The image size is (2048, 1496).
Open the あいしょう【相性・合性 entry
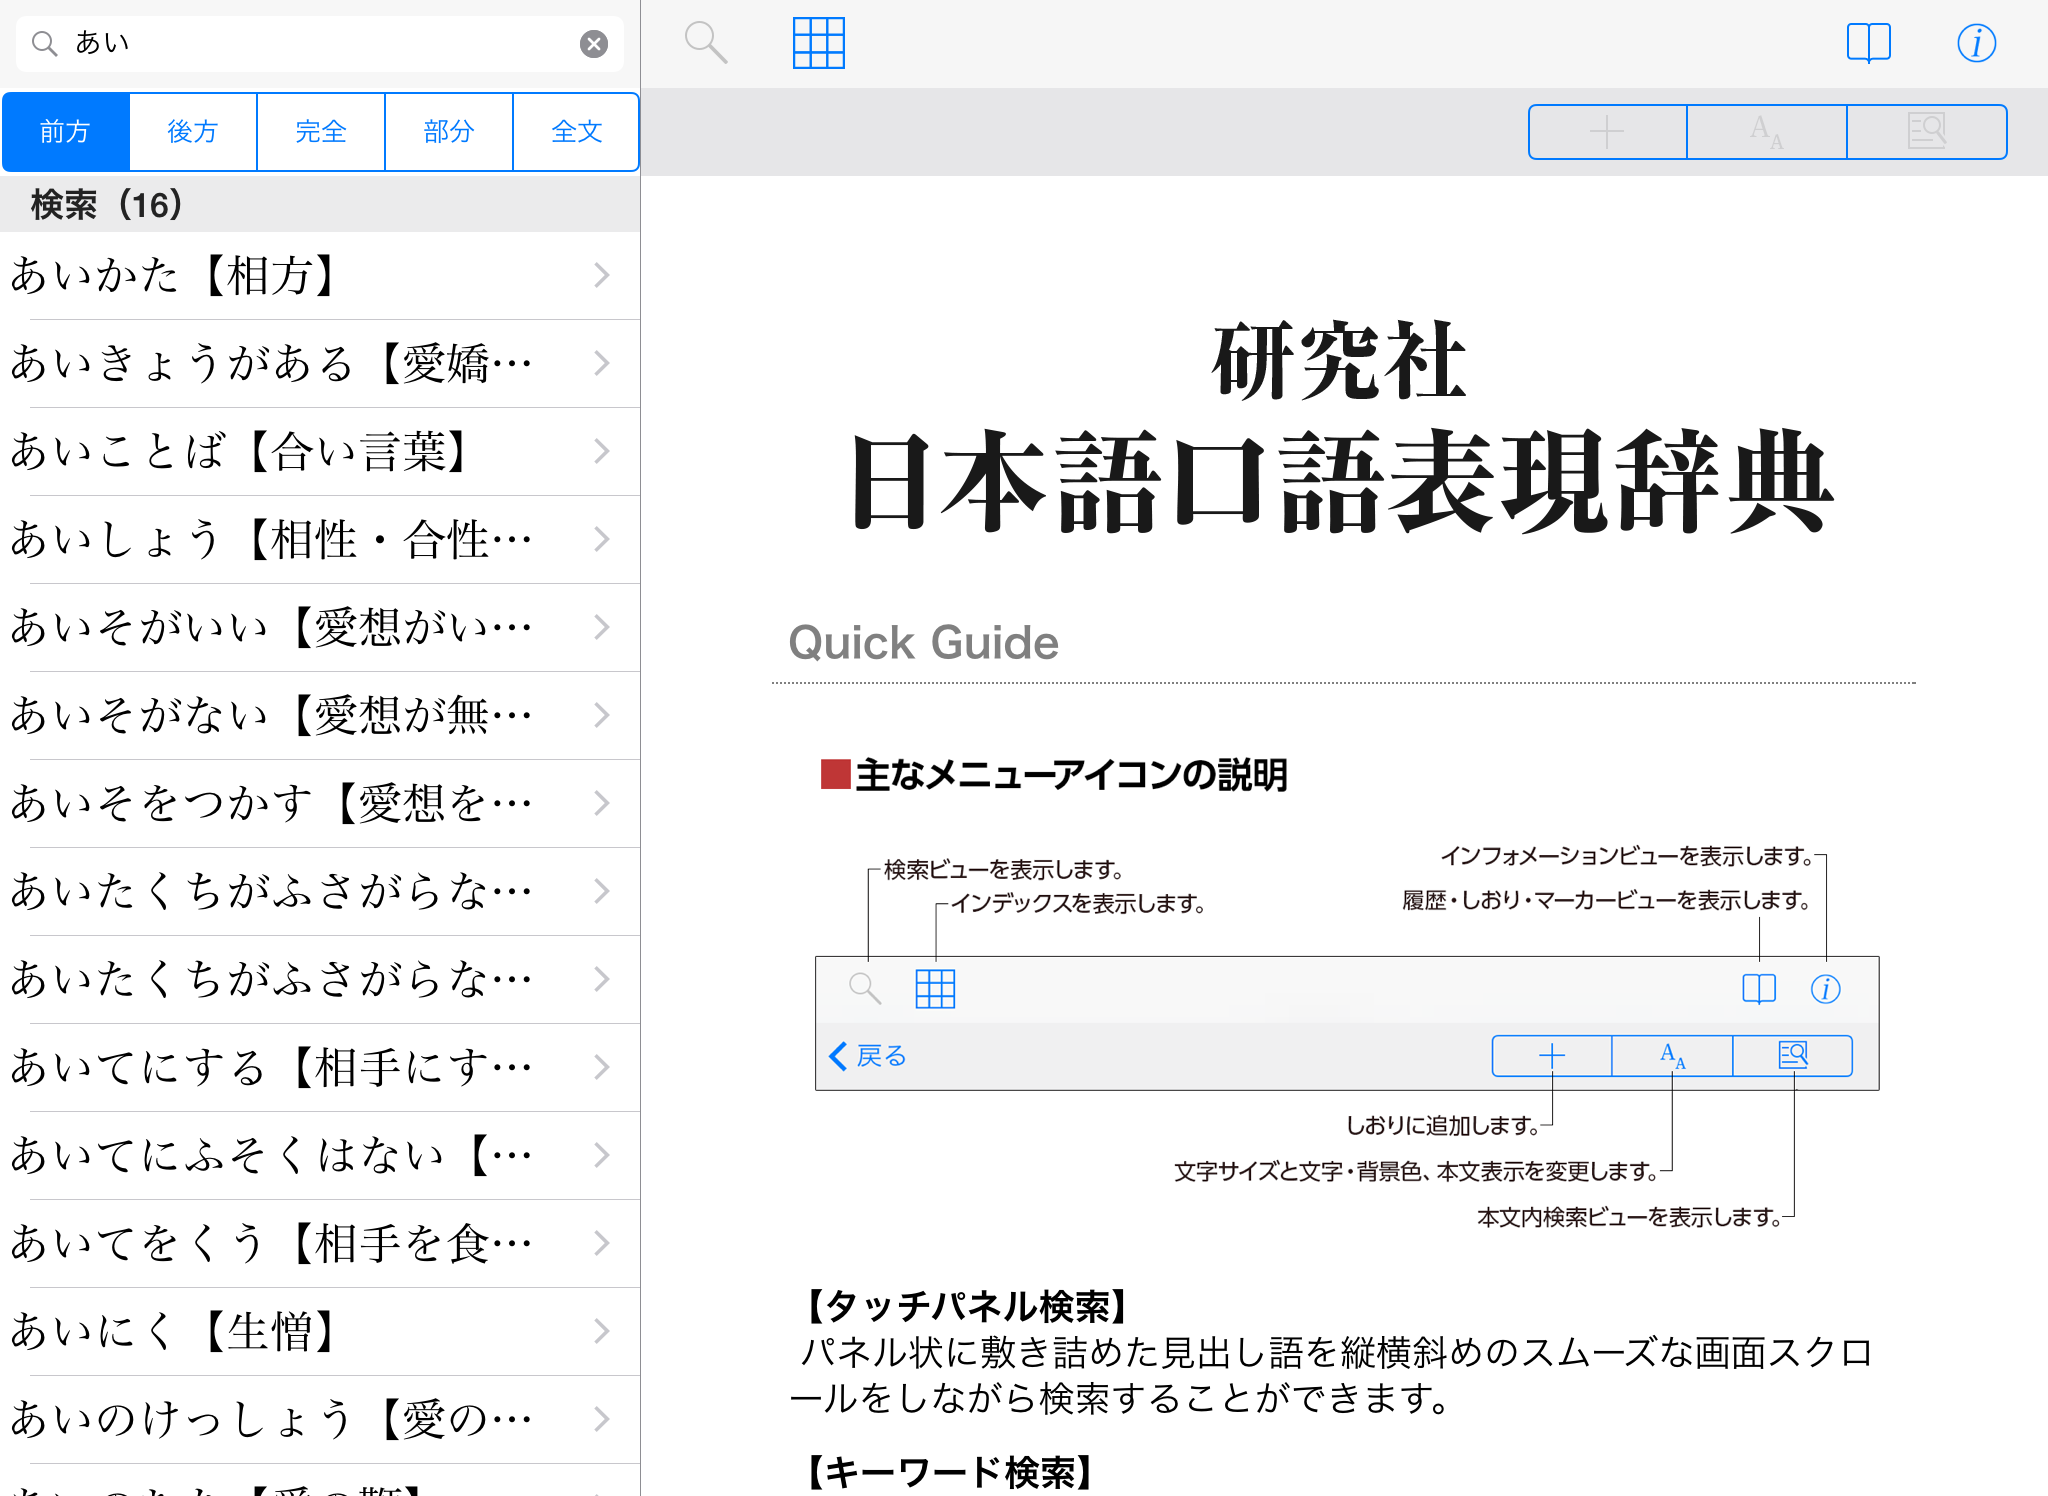[270, 540]
